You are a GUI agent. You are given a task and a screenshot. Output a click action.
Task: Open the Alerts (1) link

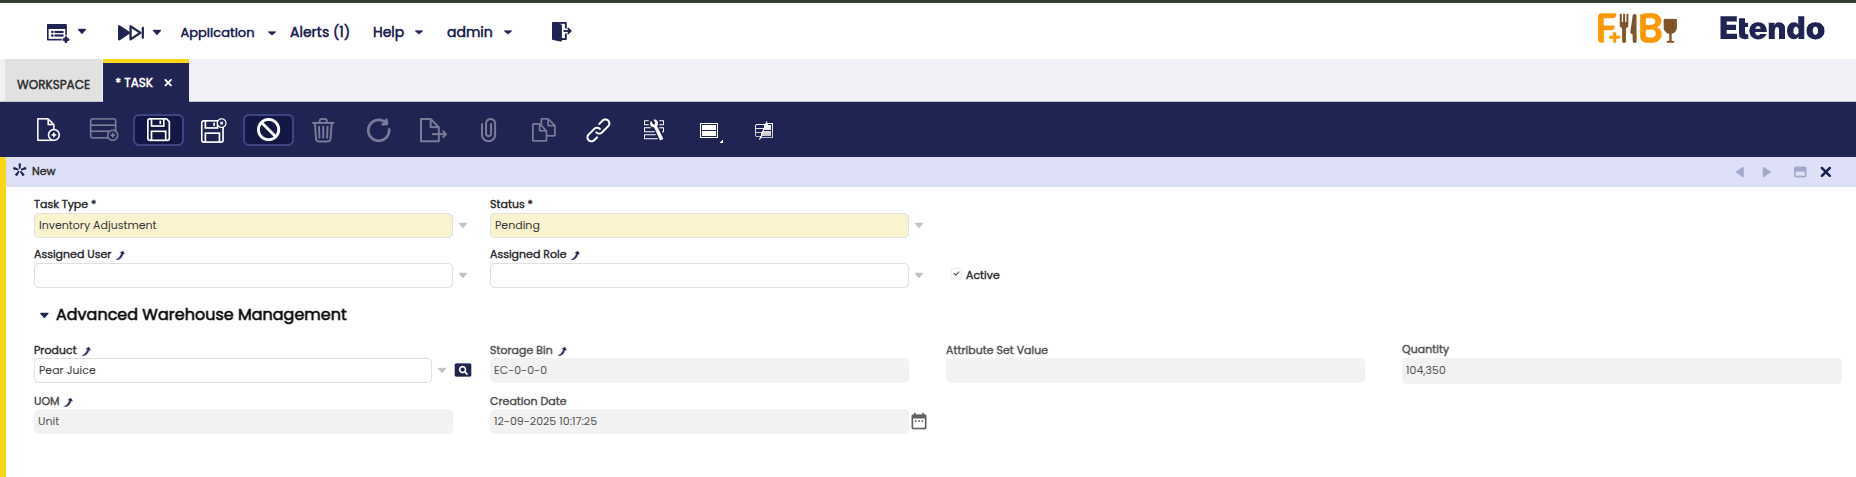pyautogui.click(x=319, y=32)
